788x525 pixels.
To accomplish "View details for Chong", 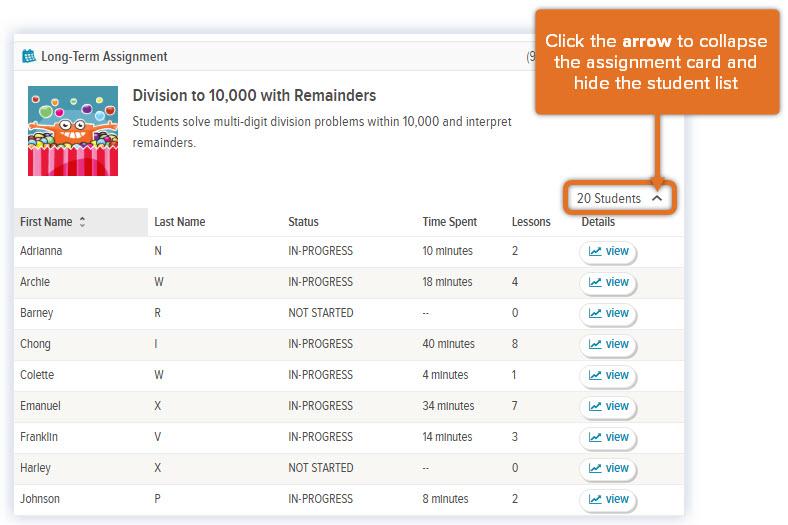I will (608, 345).
